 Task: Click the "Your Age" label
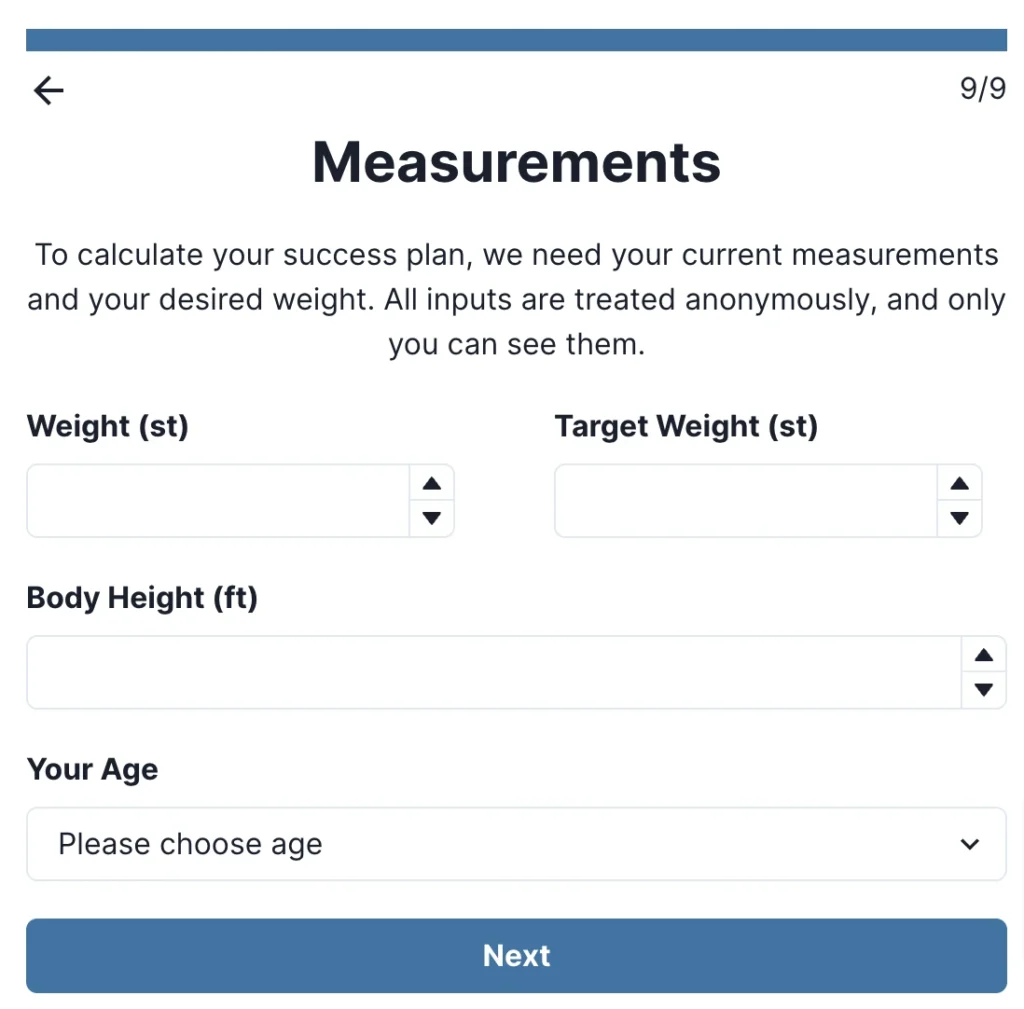(x=93, y=770)
